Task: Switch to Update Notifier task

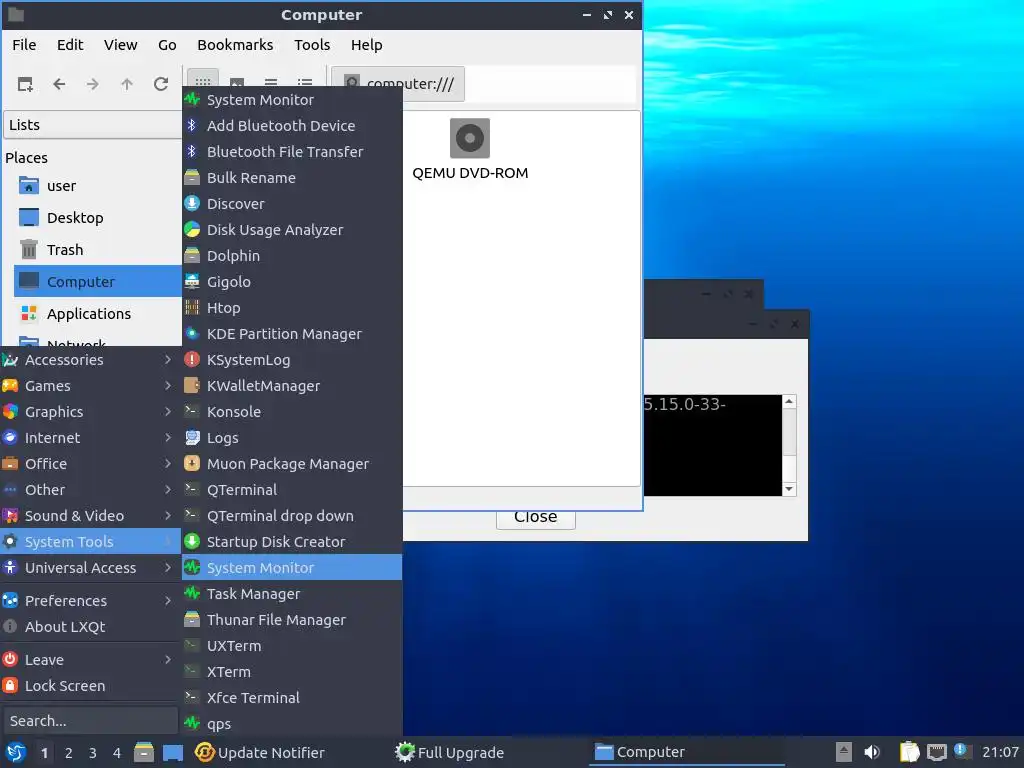Action: [260, 752]
